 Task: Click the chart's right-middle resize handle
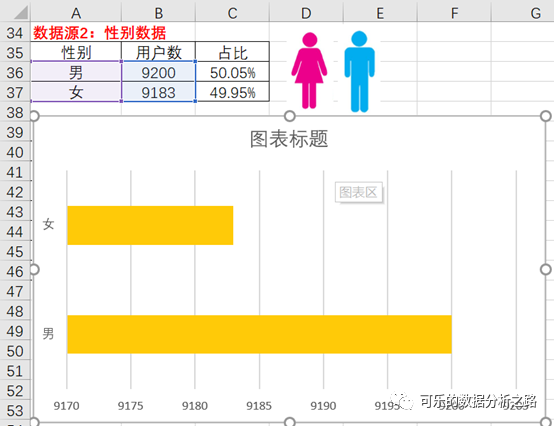546,270
